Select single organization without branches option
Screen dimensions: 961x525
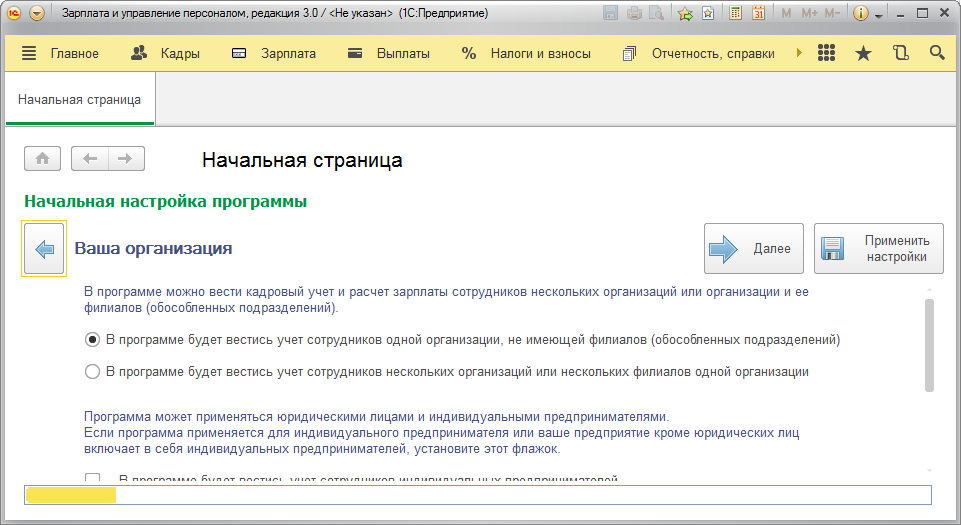(x=93, y=340)
